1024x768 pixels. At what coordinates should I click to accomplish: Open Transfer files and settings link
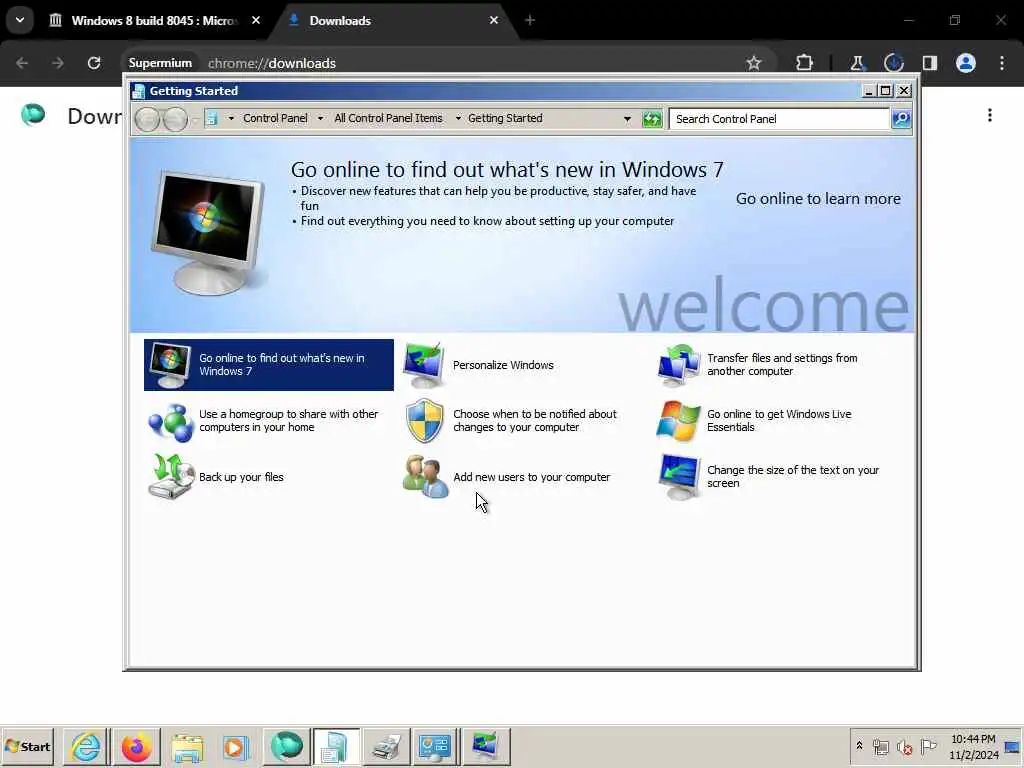pos(782,364)
